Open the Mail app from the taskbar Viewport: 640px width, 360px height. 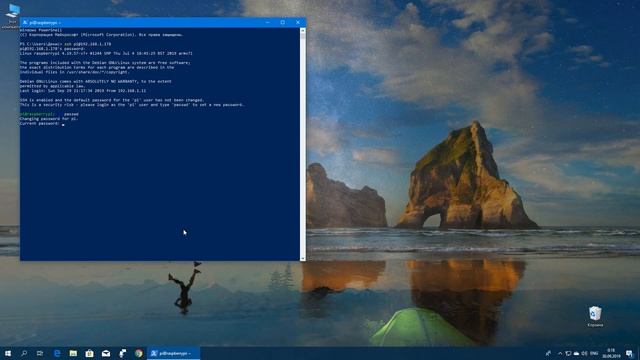click(106, 353)
